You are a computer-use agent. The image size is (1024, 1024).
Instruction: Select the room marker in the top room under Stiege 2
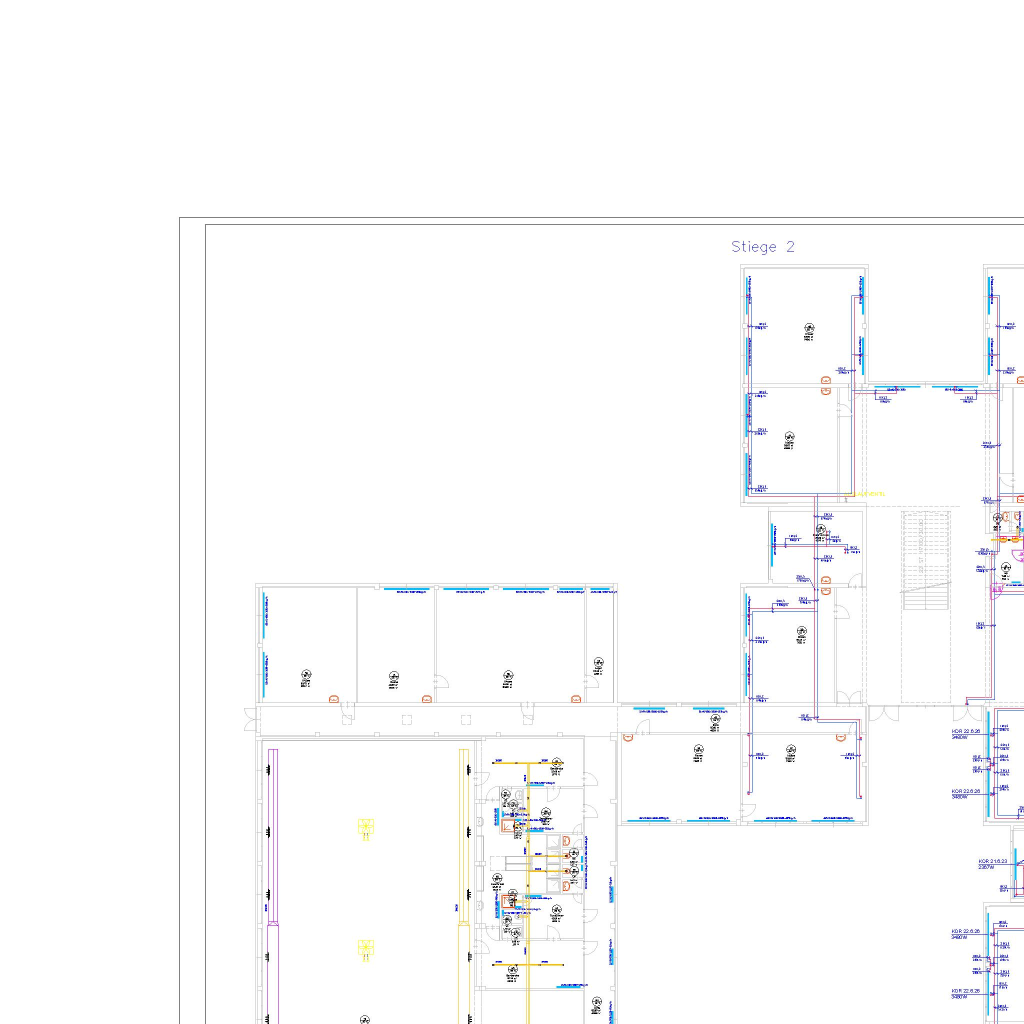pos(808,330)
